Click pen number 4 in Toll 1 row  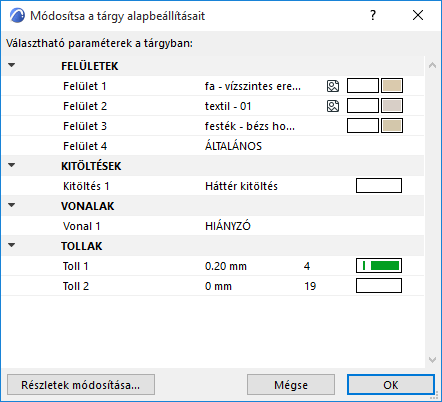click(x=307, y=266)
